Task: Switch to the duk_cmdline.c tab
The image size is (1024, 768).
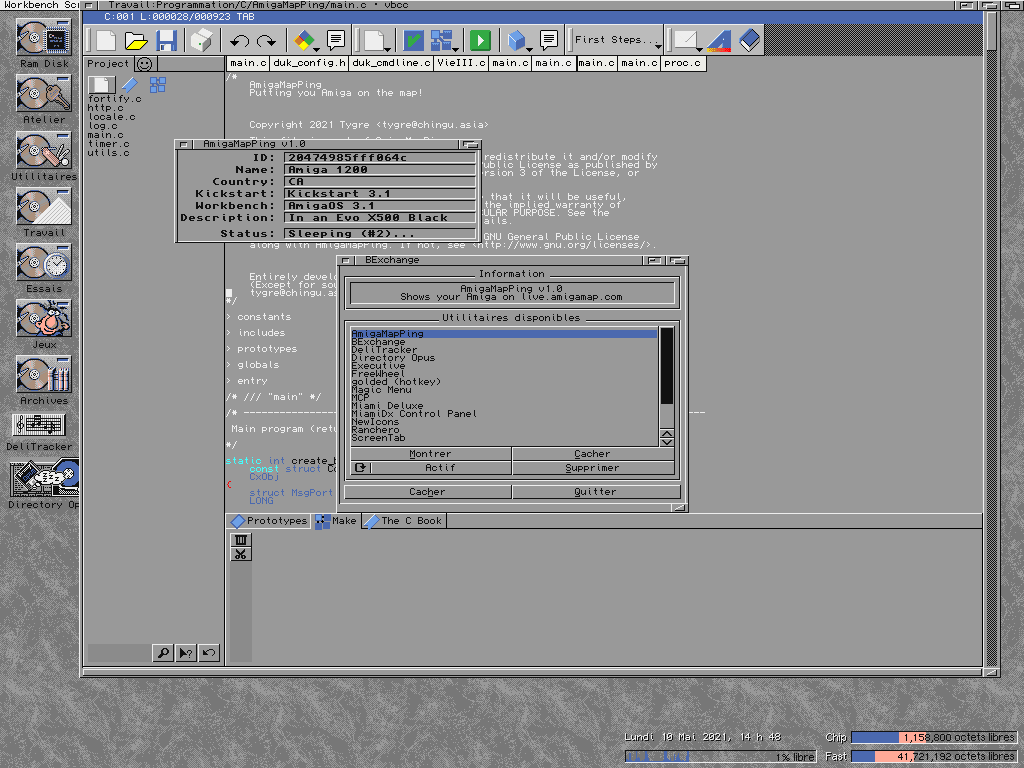Action: coord(391,63)
